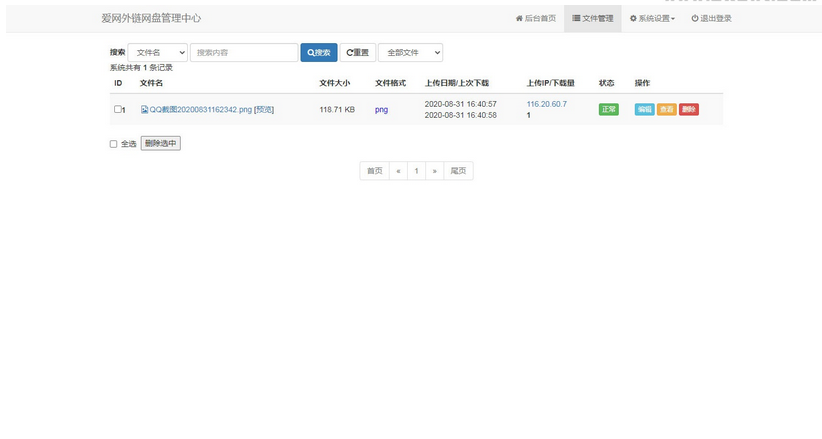Click the 系统共有 1 条记录 record count text

(x=141, y=68)
